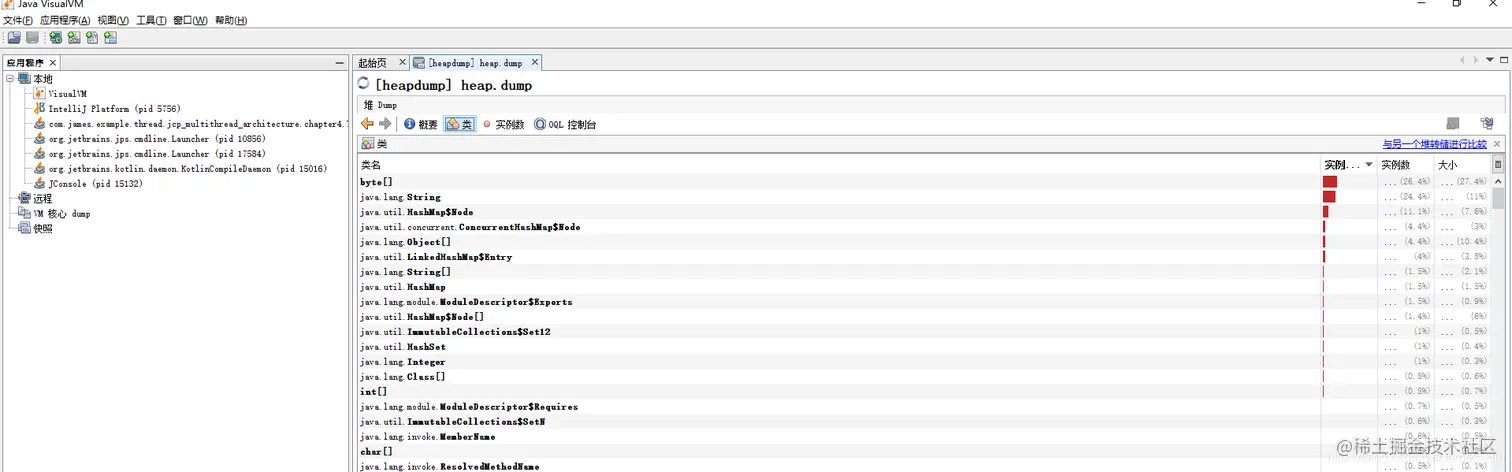Viewport: 1512px width, 472px height.
Task: Click the 本地 computer icon
Action: pos(25,78)
